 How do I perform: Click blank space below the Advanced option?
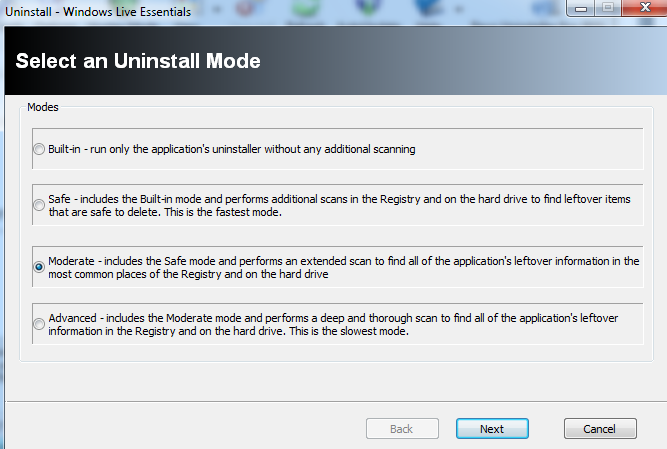point(330,351)
